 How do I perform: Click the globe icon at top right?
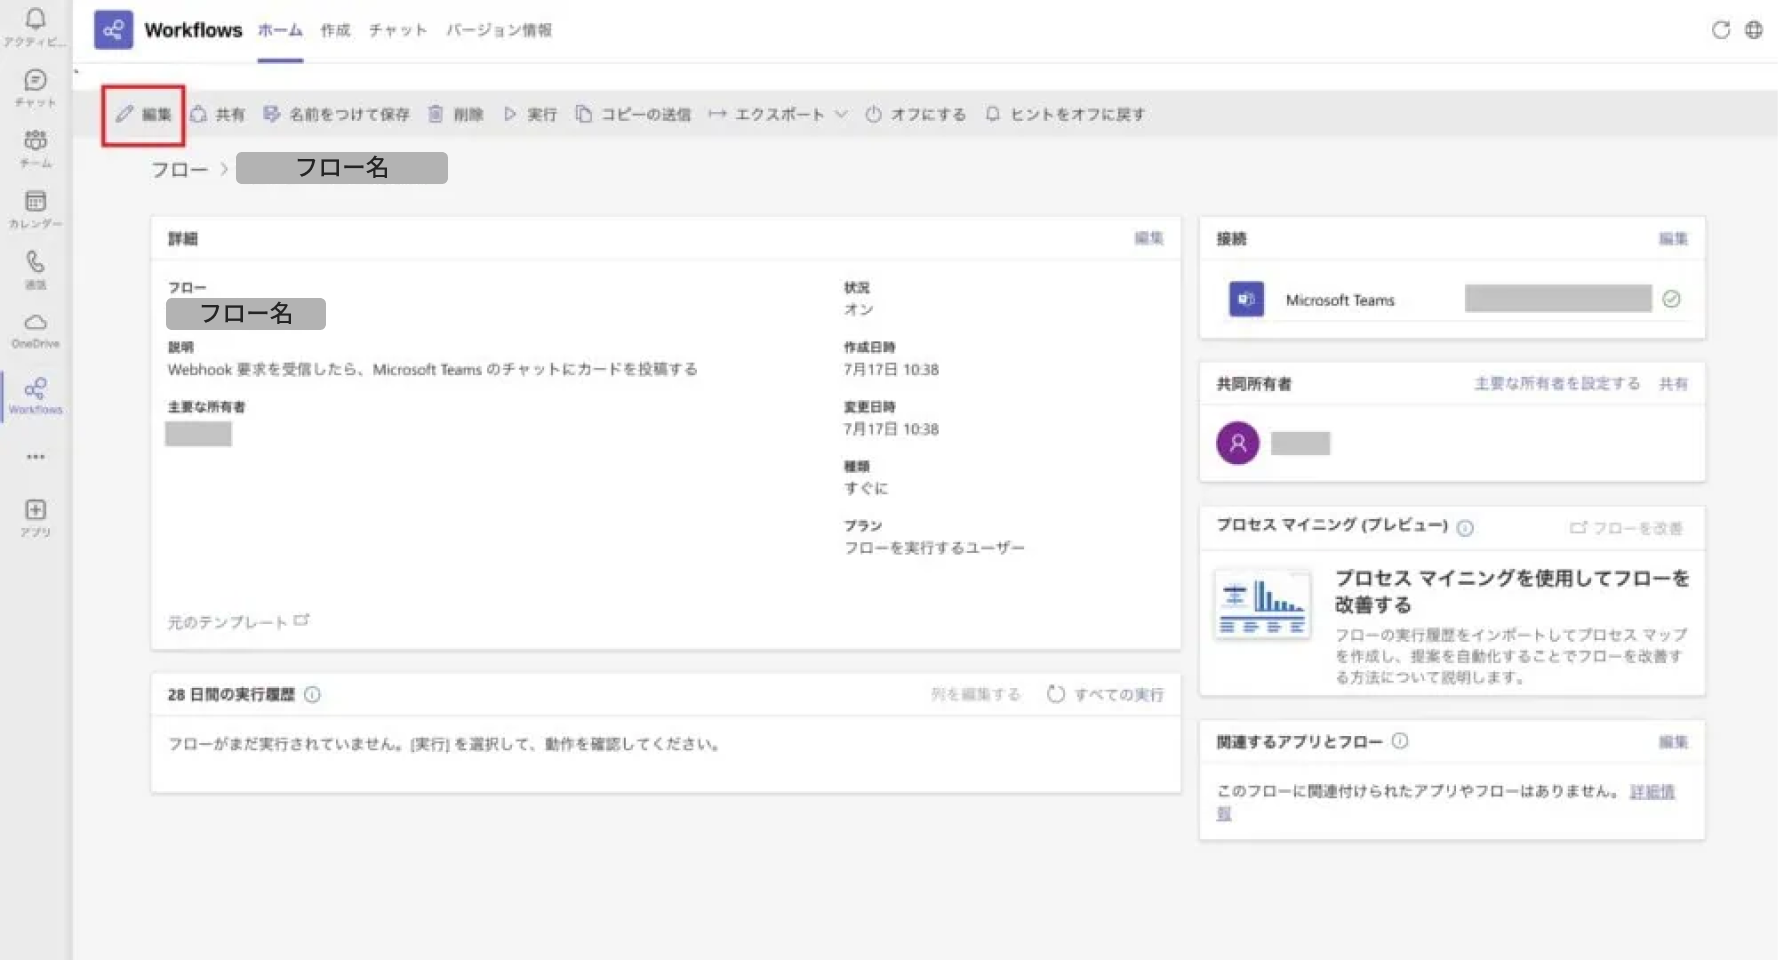click(1754, 30)
